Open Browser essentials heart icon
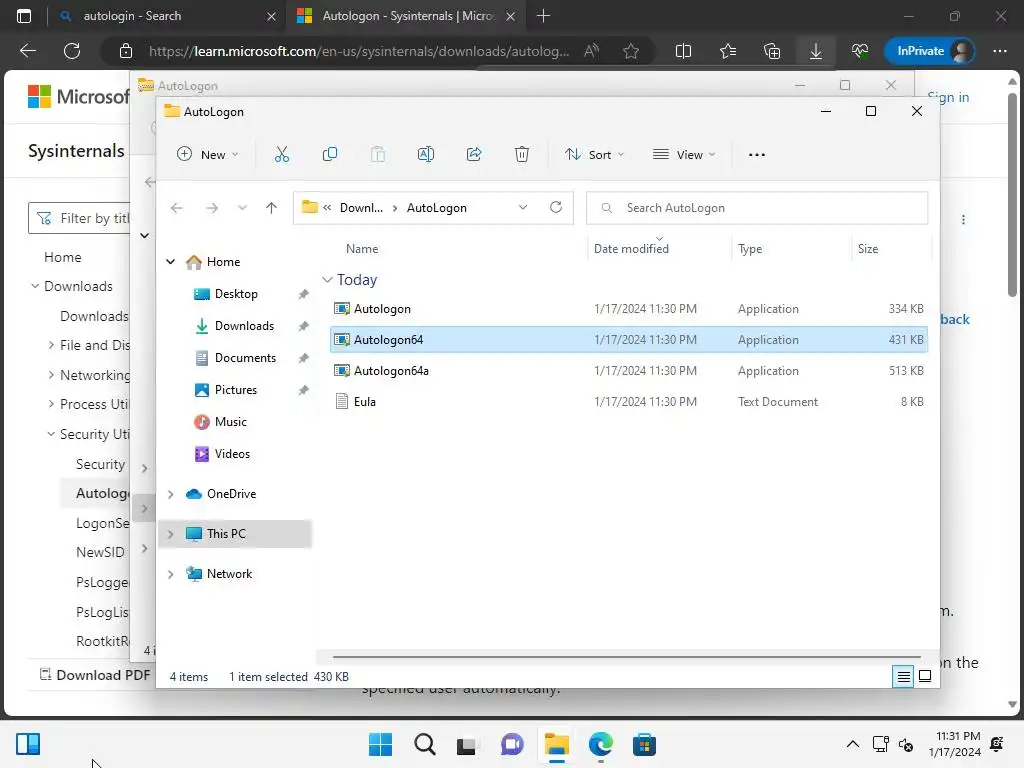This screenshot has width=1024, height=768. click(860, 51)
